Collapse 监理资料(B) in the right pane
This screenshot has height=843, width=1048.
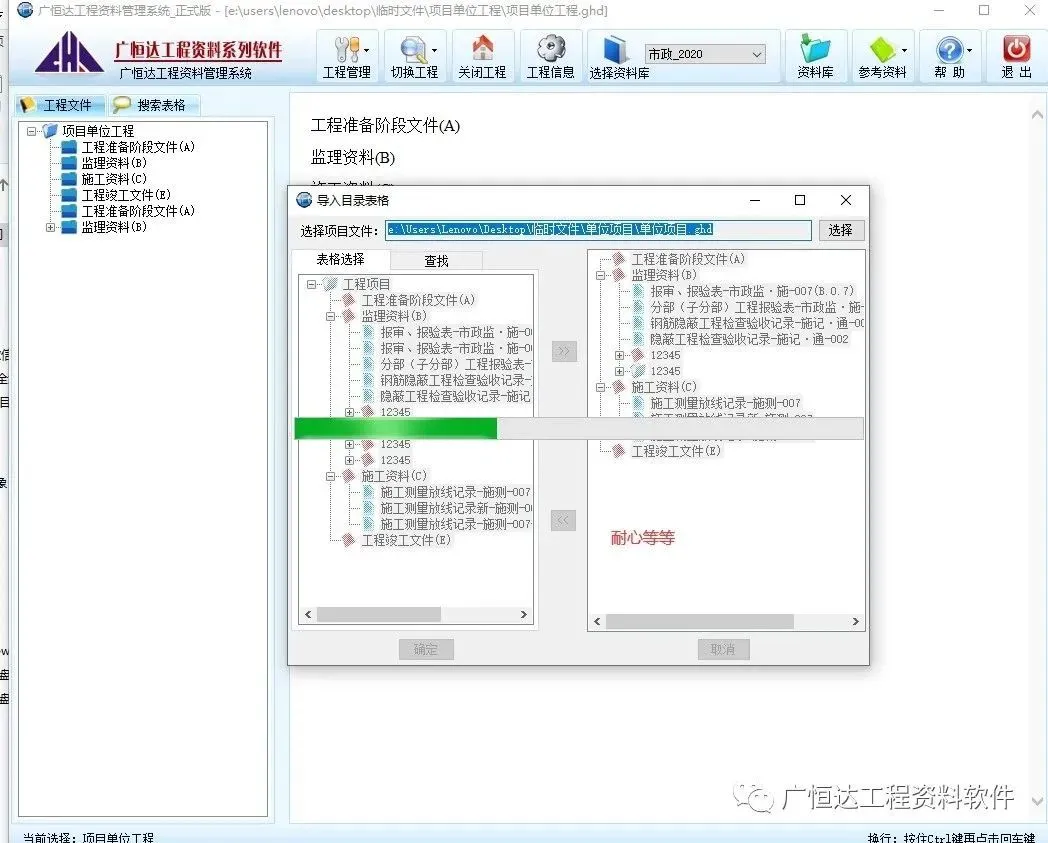point(600,275)
